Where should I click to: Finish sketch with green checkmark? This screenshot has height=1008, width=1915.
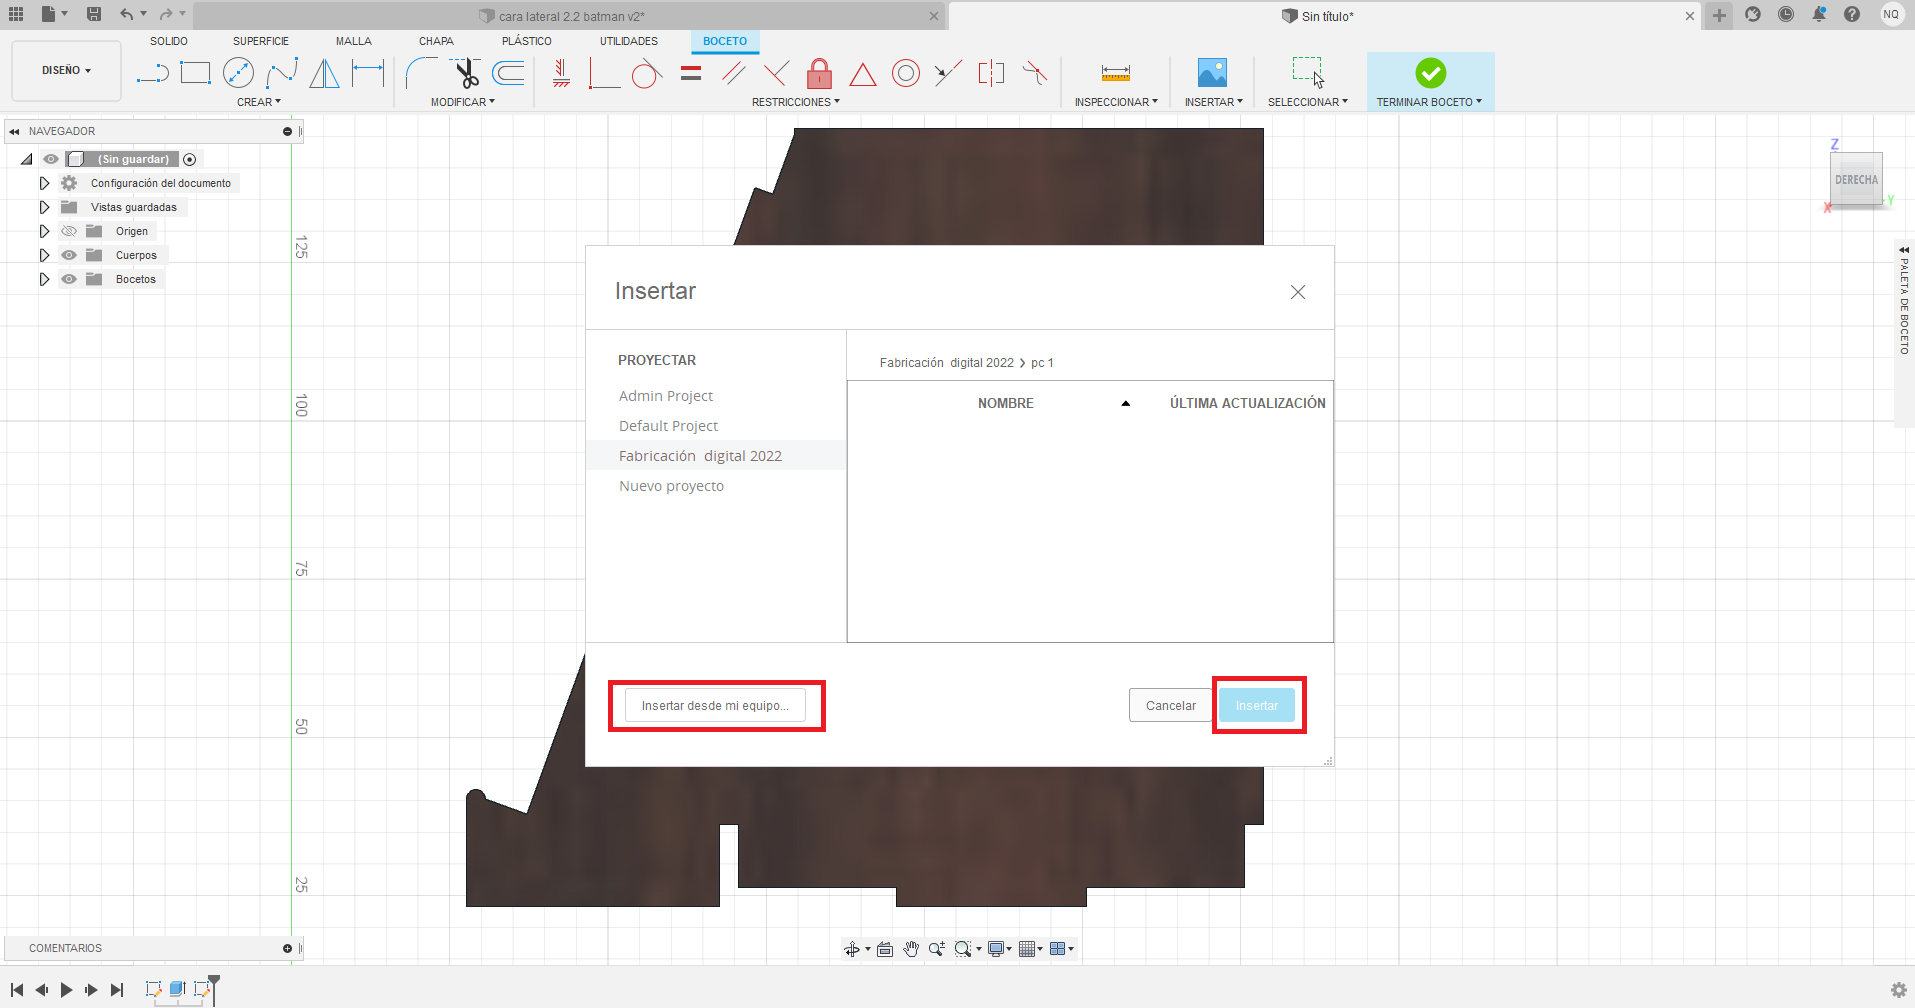[1430, 72]
